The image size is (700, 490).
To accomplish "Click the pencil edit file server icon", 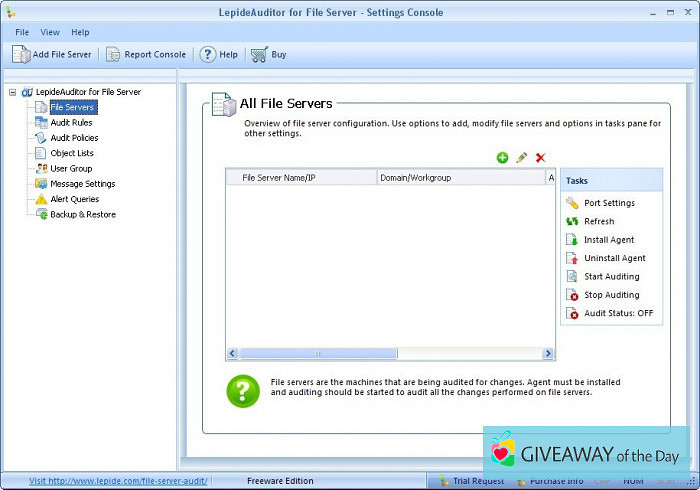I will coord(521,158).
